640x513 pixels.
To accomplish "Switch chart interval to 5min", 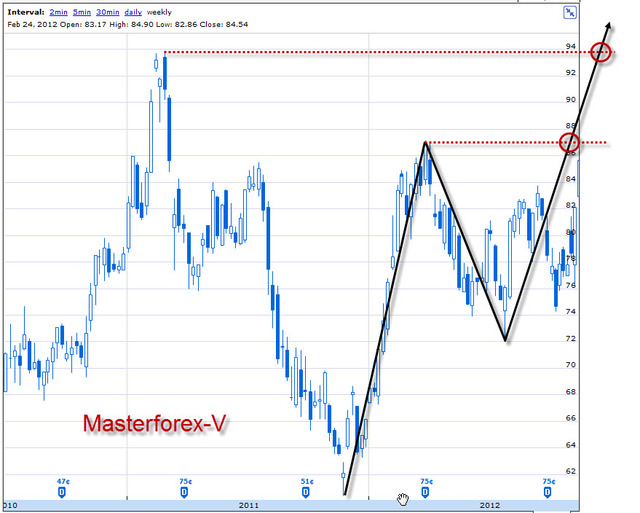I will 82,12.
